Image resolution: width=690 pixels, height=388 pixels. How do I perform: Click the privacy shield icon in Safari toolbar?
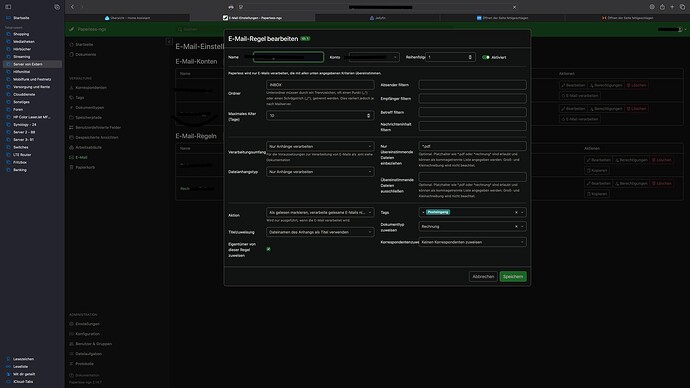[x=241, y=7]
